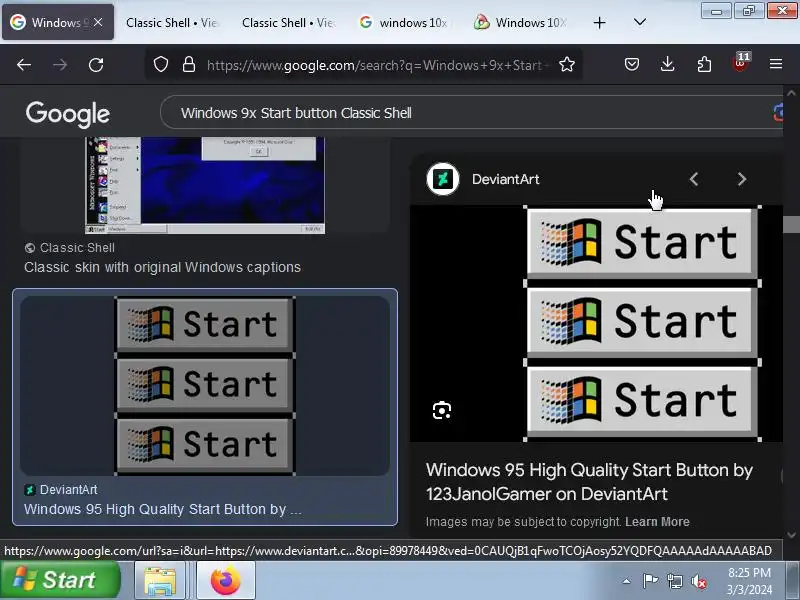Click the Google logo

coord(68,114)
